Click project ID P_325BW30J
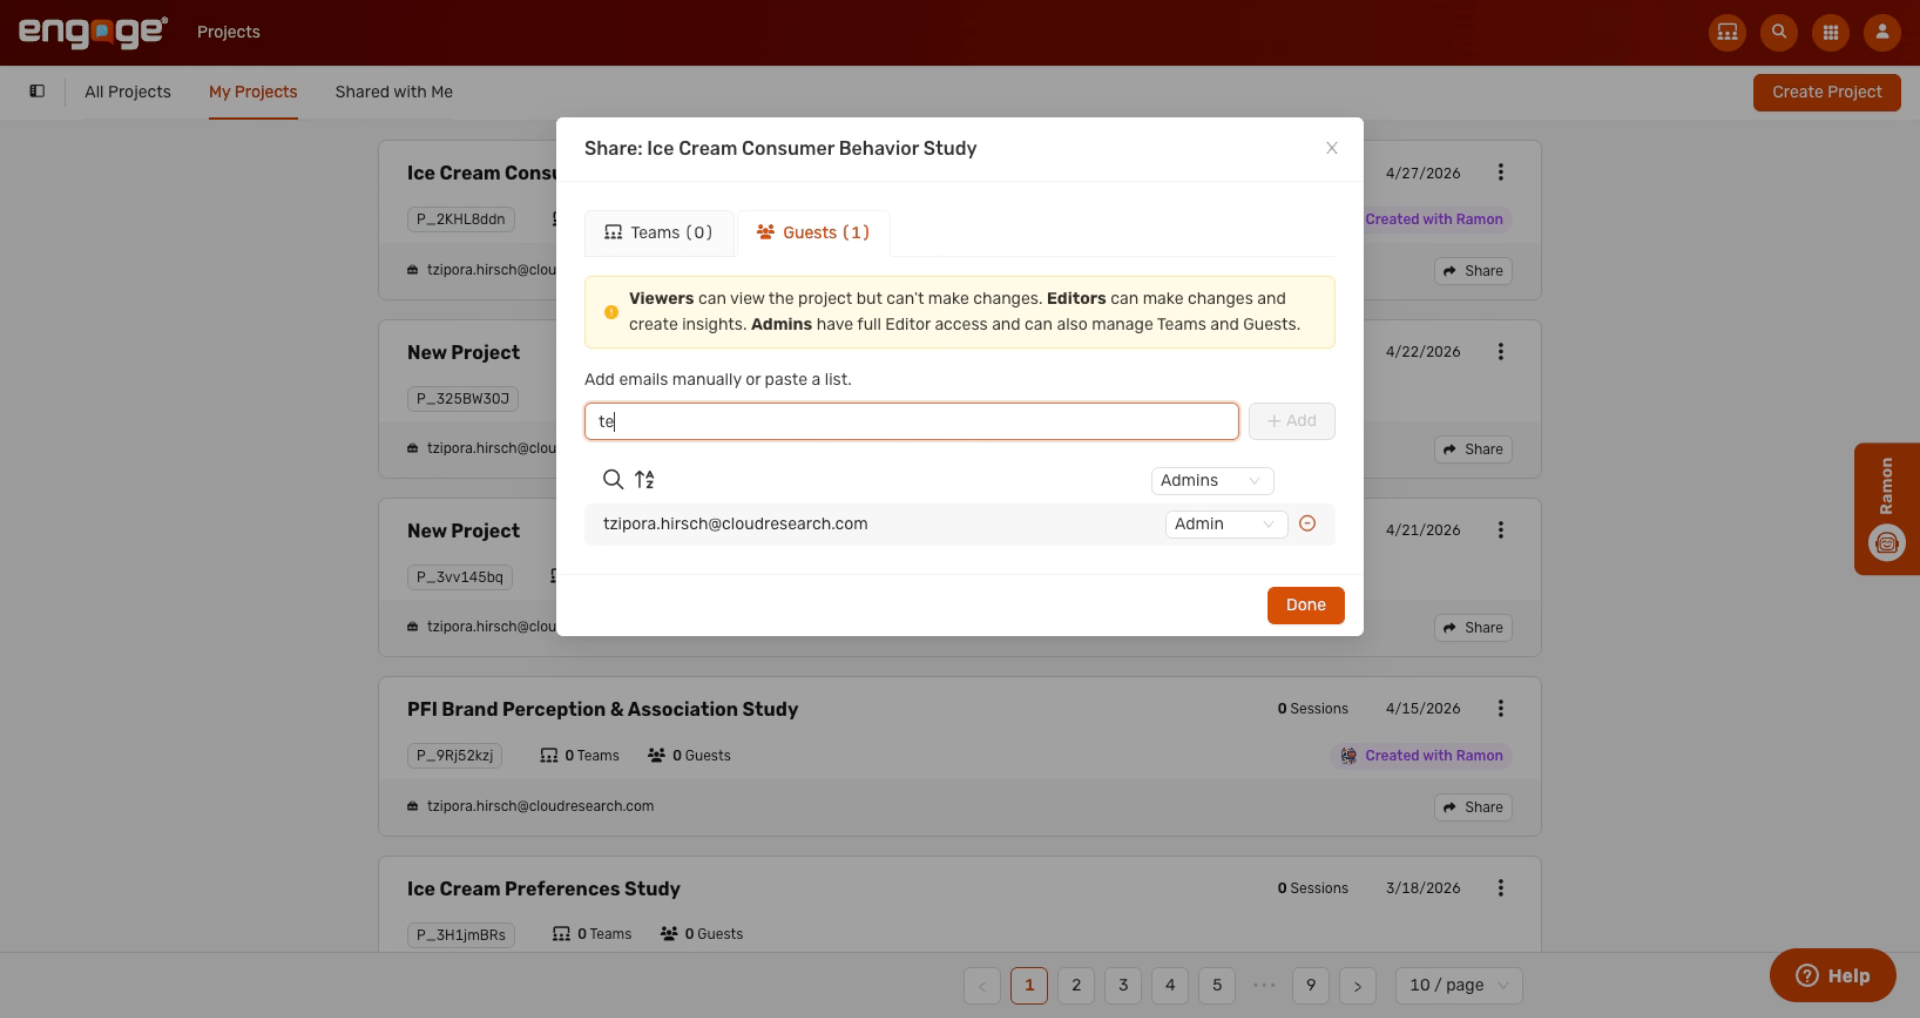This screenshot has height=1018, width=1920. tap(463, 399)
